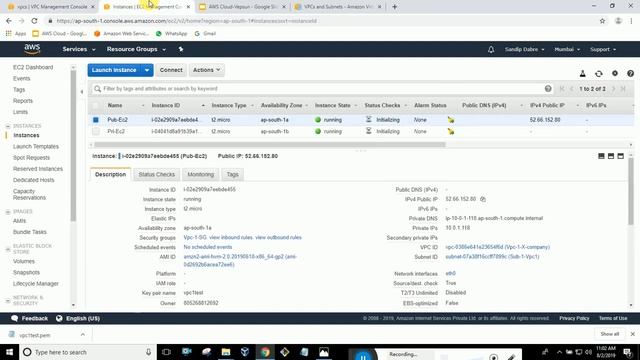Jump to the last page of results
This screenshot has height=360, width=640.
pos(623,89)
